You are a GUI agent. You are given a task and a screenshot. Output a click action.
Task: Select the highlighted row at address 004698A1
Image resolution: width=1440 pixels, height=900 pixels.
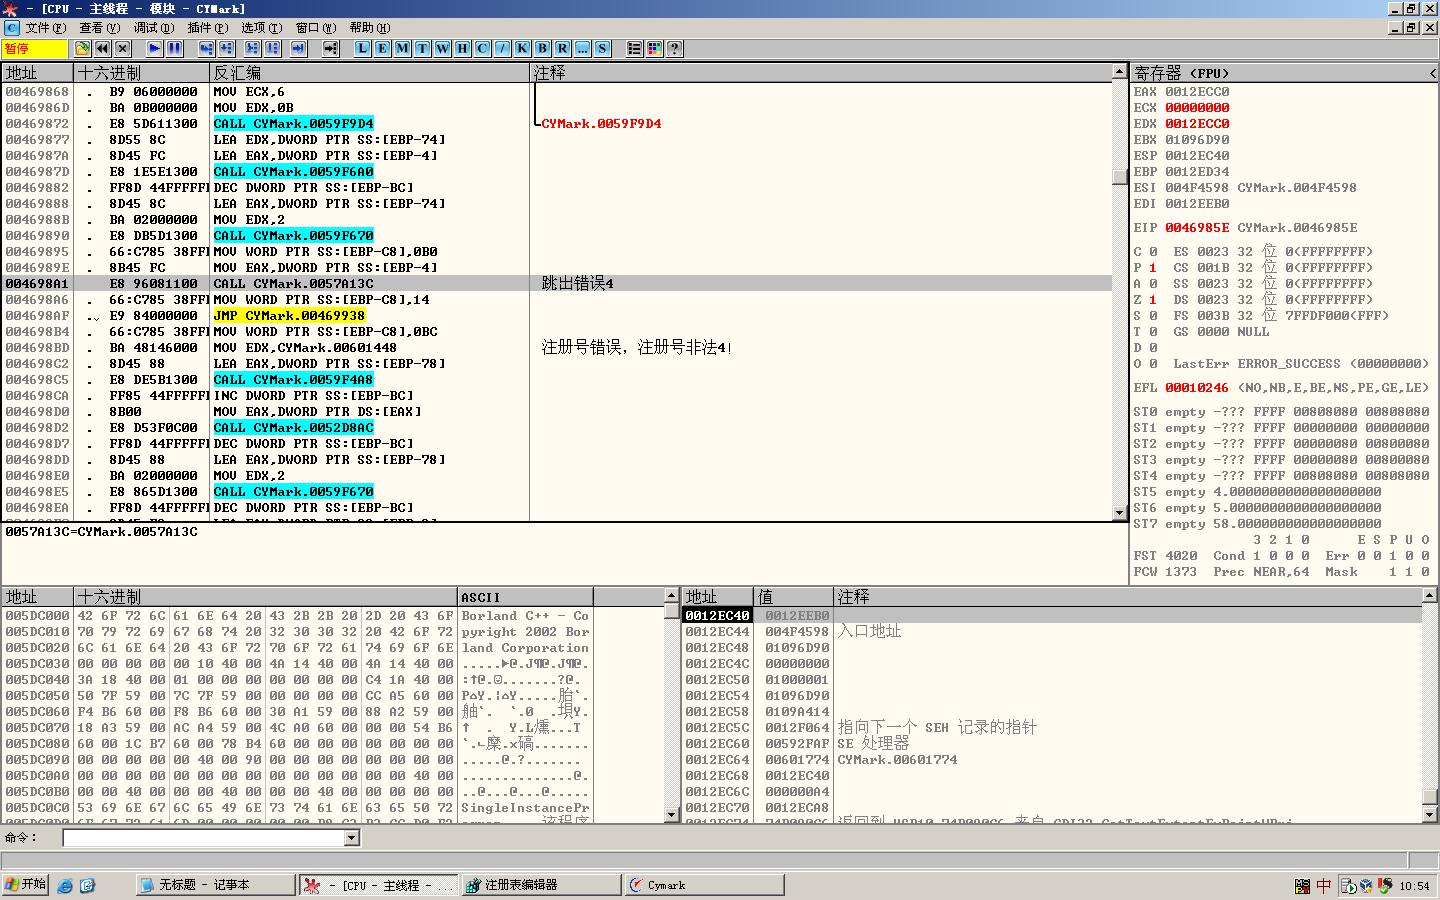557,283
